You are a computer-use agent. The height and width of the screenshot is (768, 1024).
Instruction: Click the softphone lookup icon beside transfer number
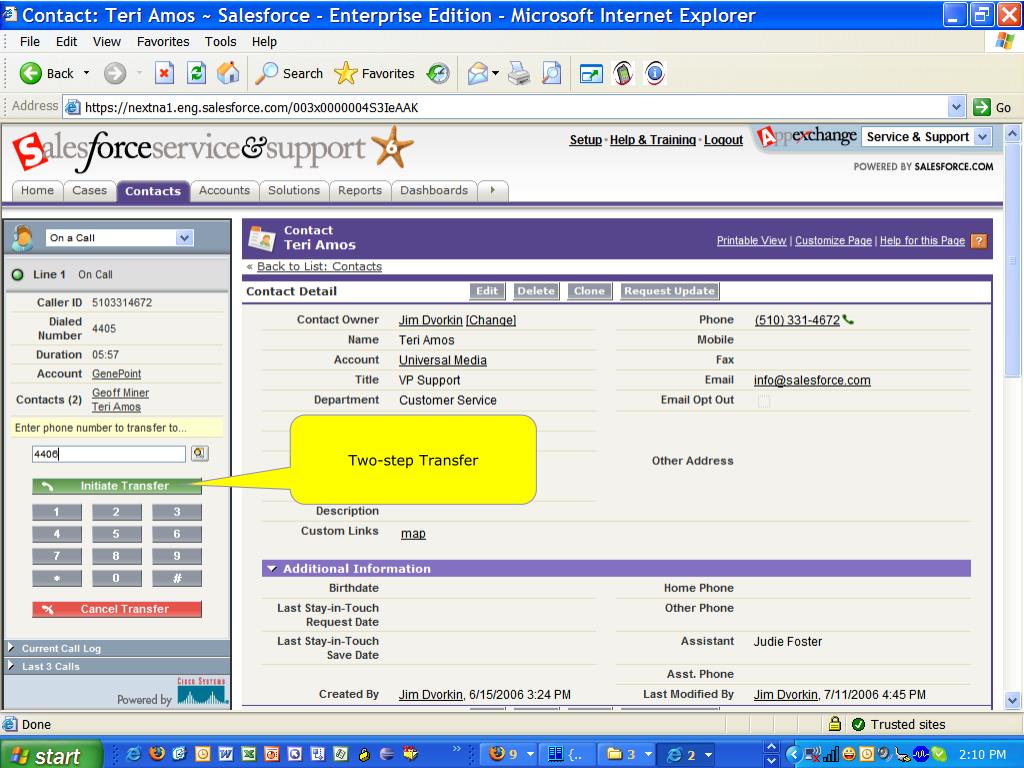(199, 453)
